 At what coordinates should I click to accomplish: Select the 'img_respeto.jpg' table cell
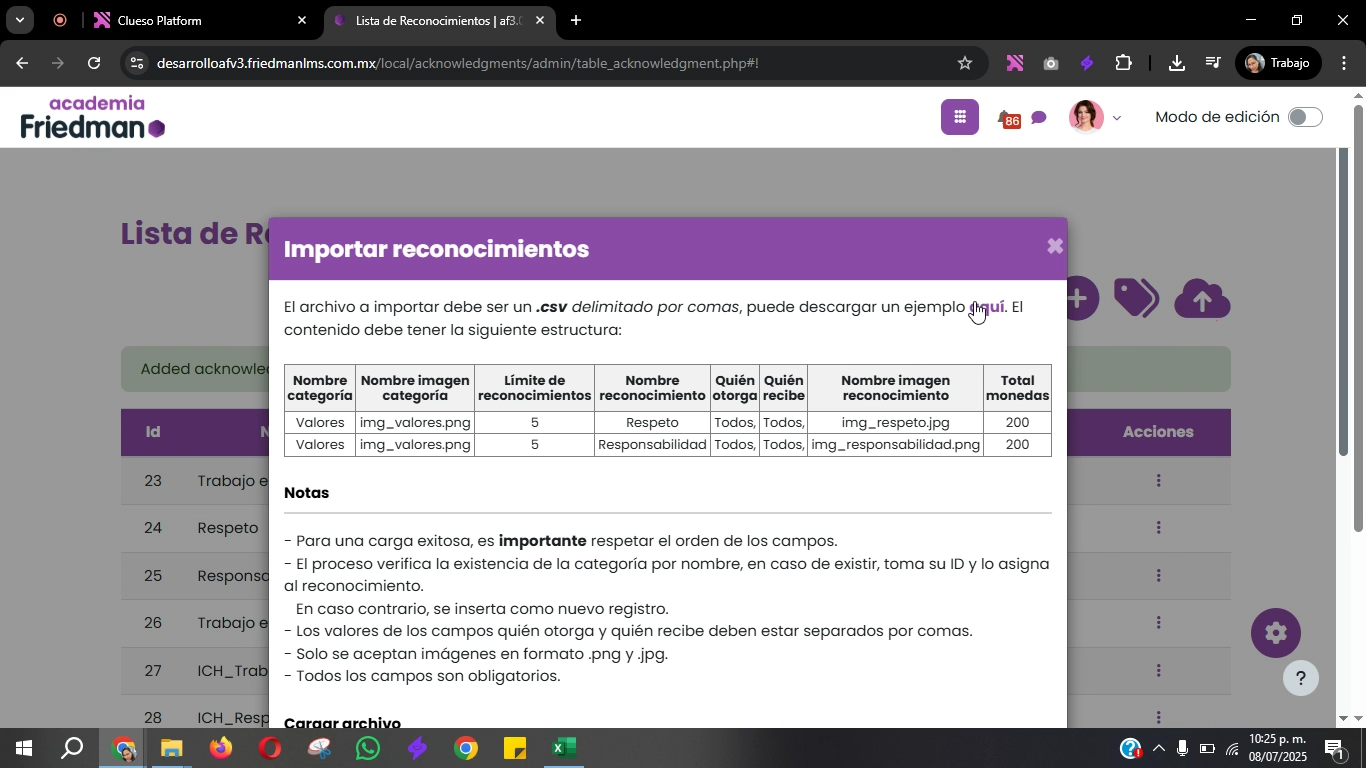(x=895, y=422)
